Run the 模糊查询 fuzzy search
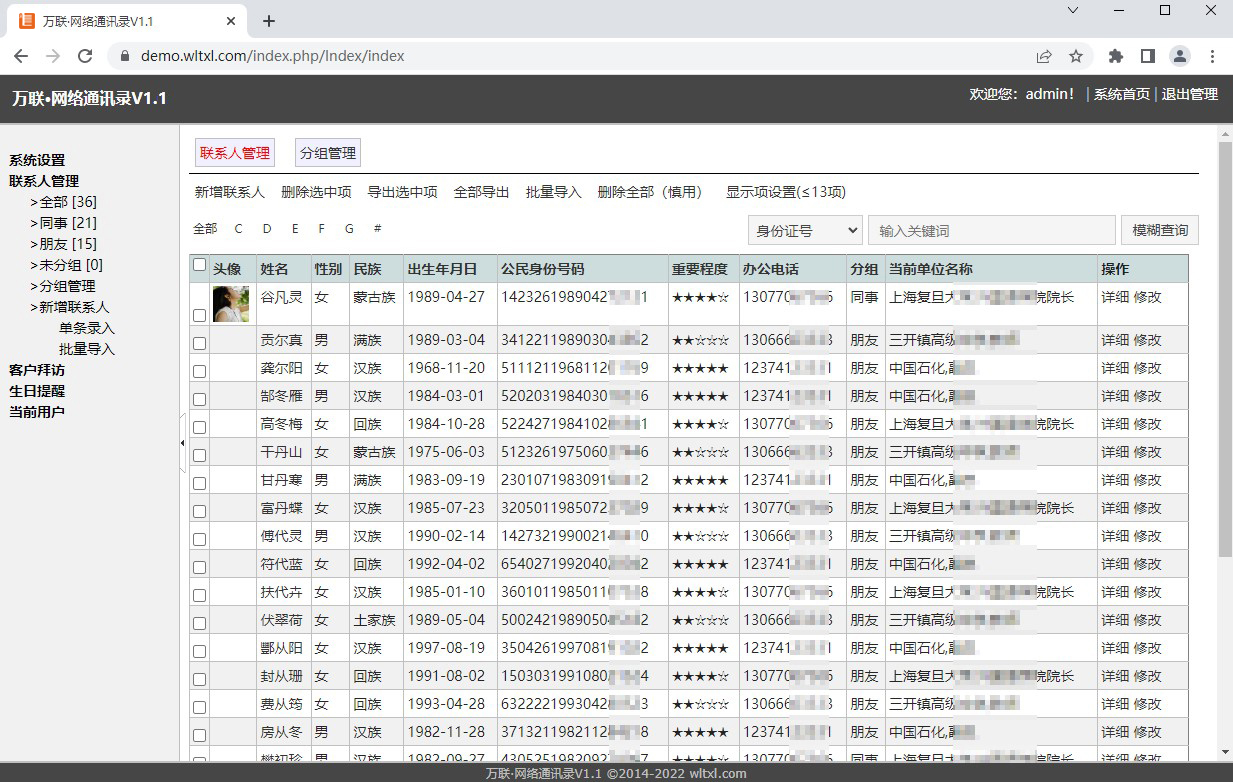Screen dimensions: 1233x782 (1157, 229)
